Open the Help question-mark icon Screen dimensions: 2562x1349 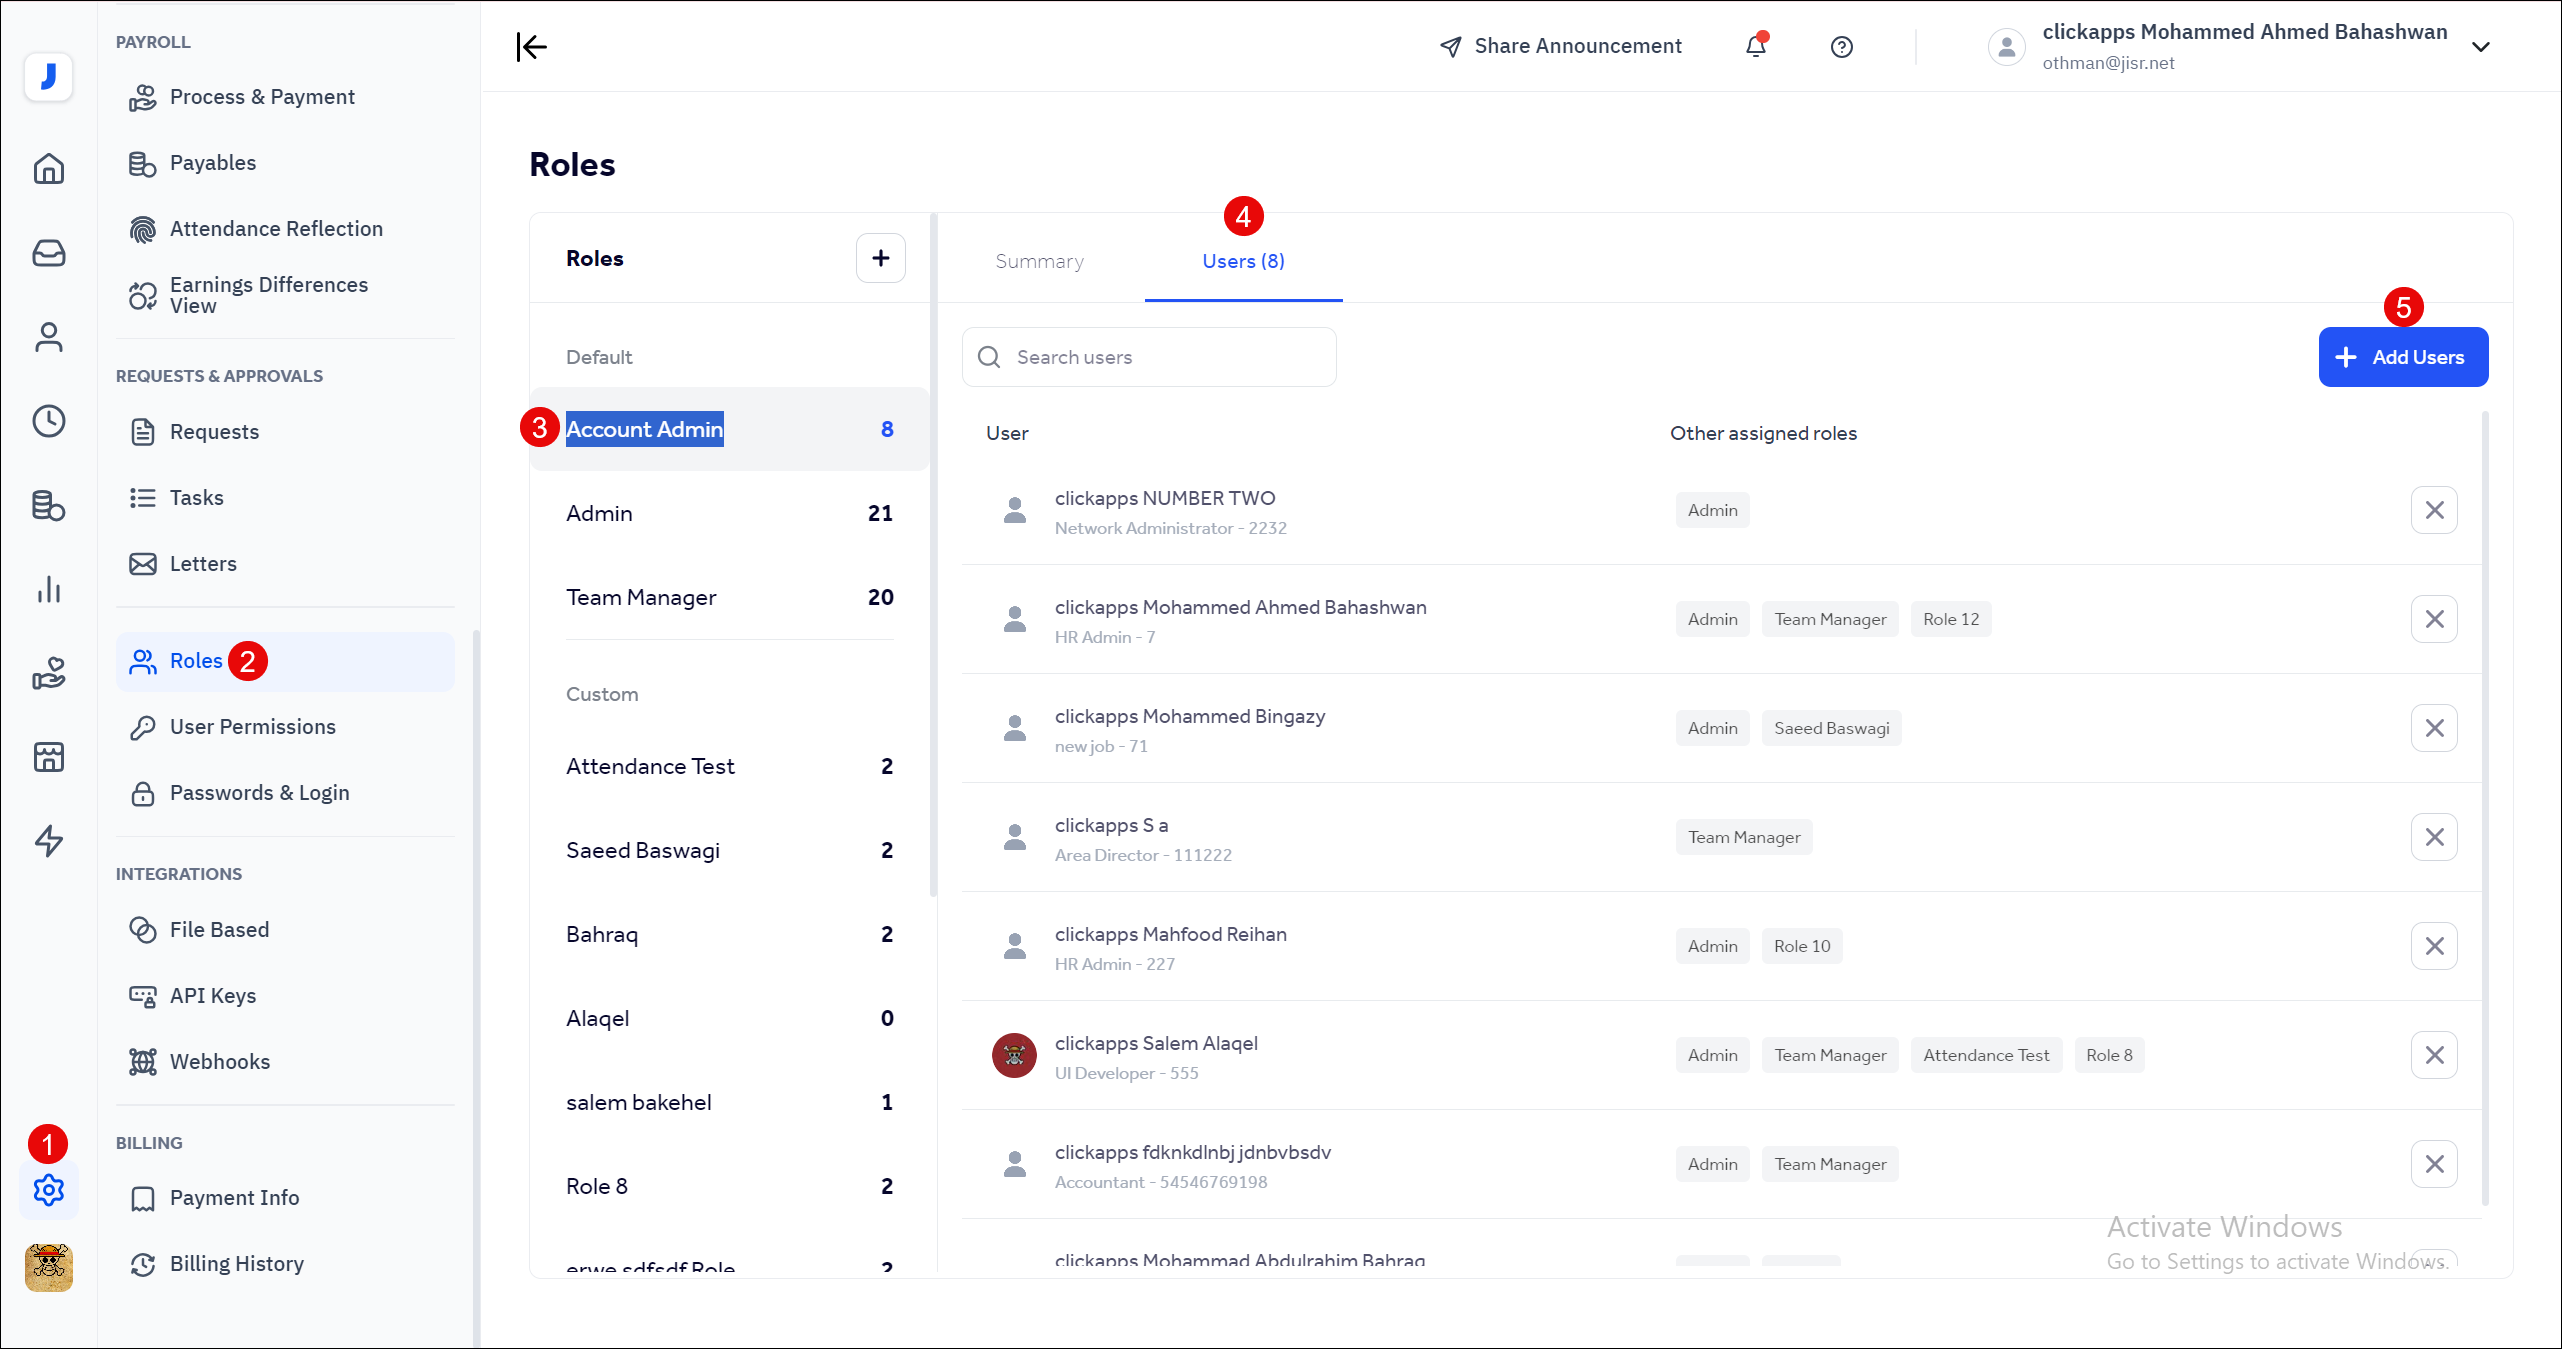point(1842,47)
